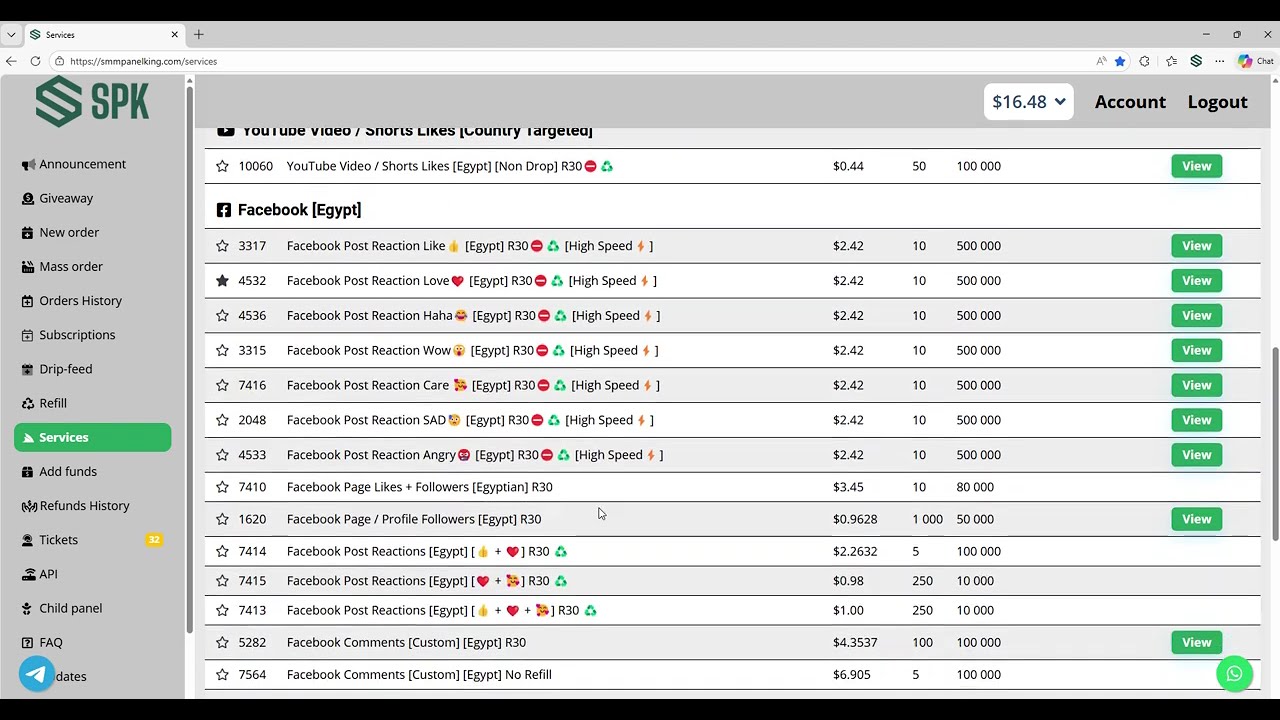The width and height of the screenshot is (1280, 720).
Task: Open the Telegram chat bubble icon
Action: [37, 674]
